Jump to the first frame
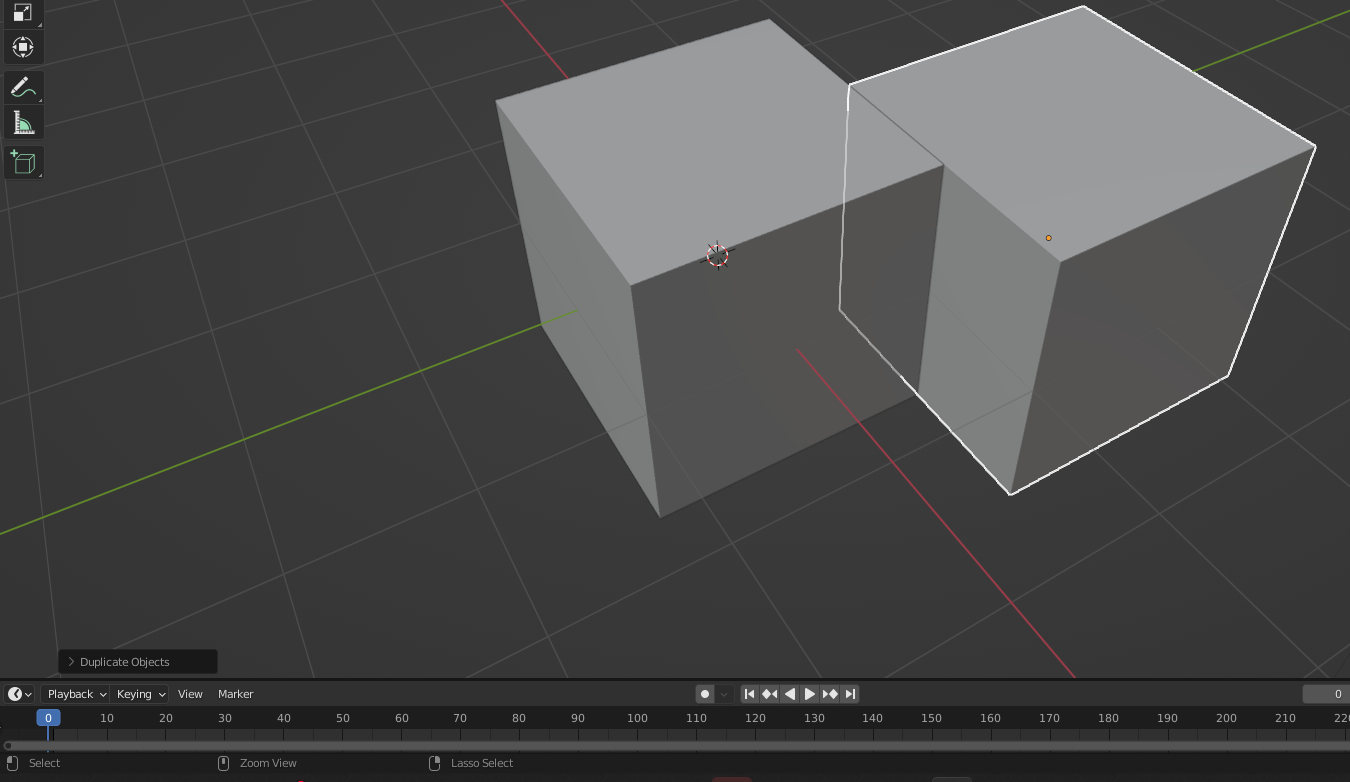This screenshot has width=1350, height=782. pos(749,694)
